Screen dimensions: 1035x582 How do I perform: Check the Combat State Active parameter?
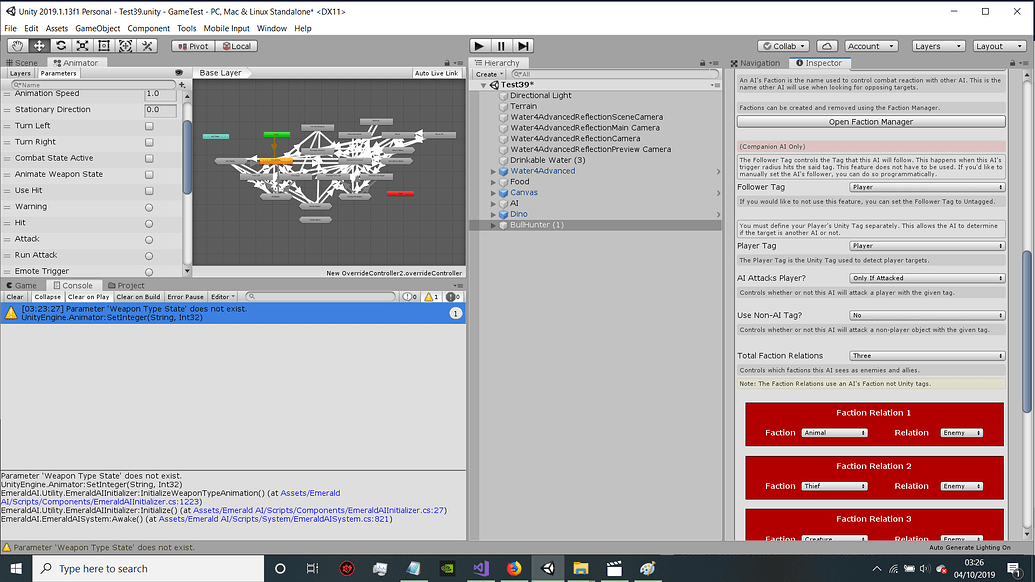tap(149, 158)
